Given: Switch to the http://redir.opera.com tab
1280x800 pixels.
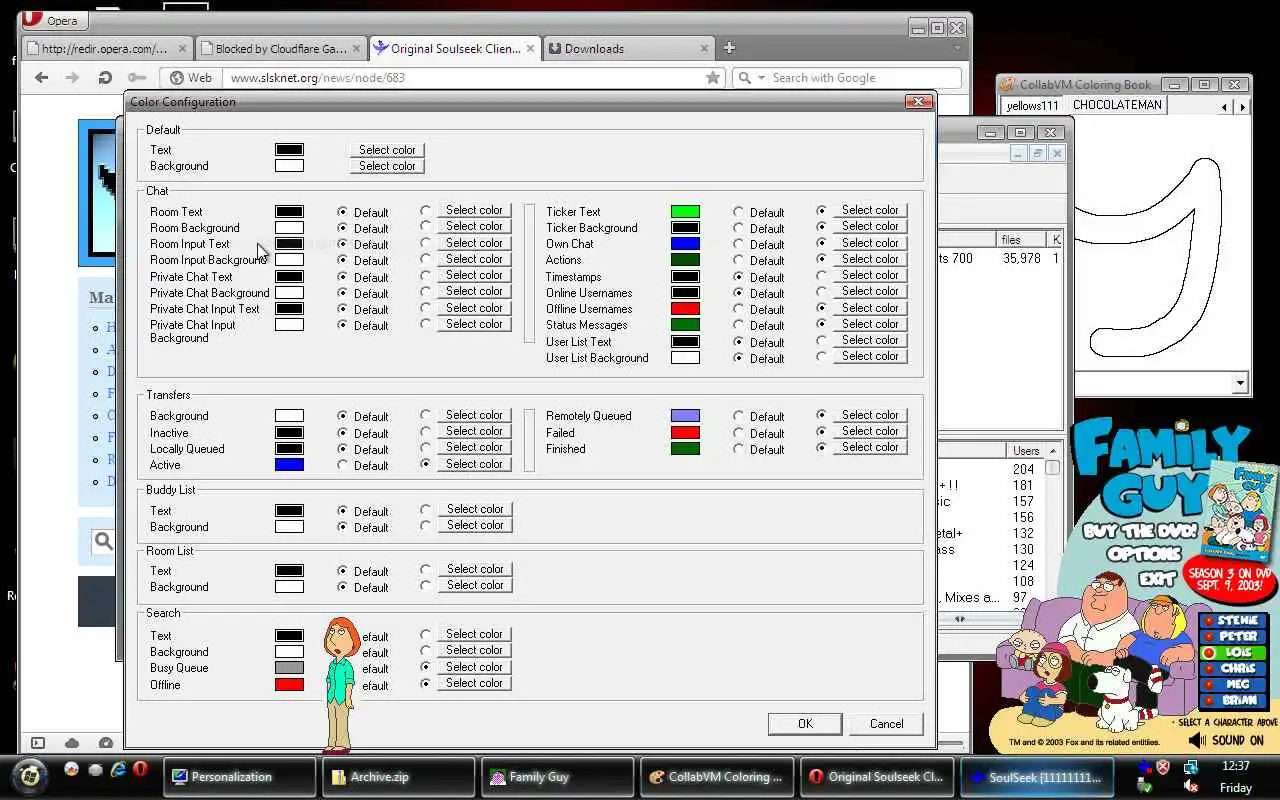Looking at the screenshot, I should (x=106, y=48).
